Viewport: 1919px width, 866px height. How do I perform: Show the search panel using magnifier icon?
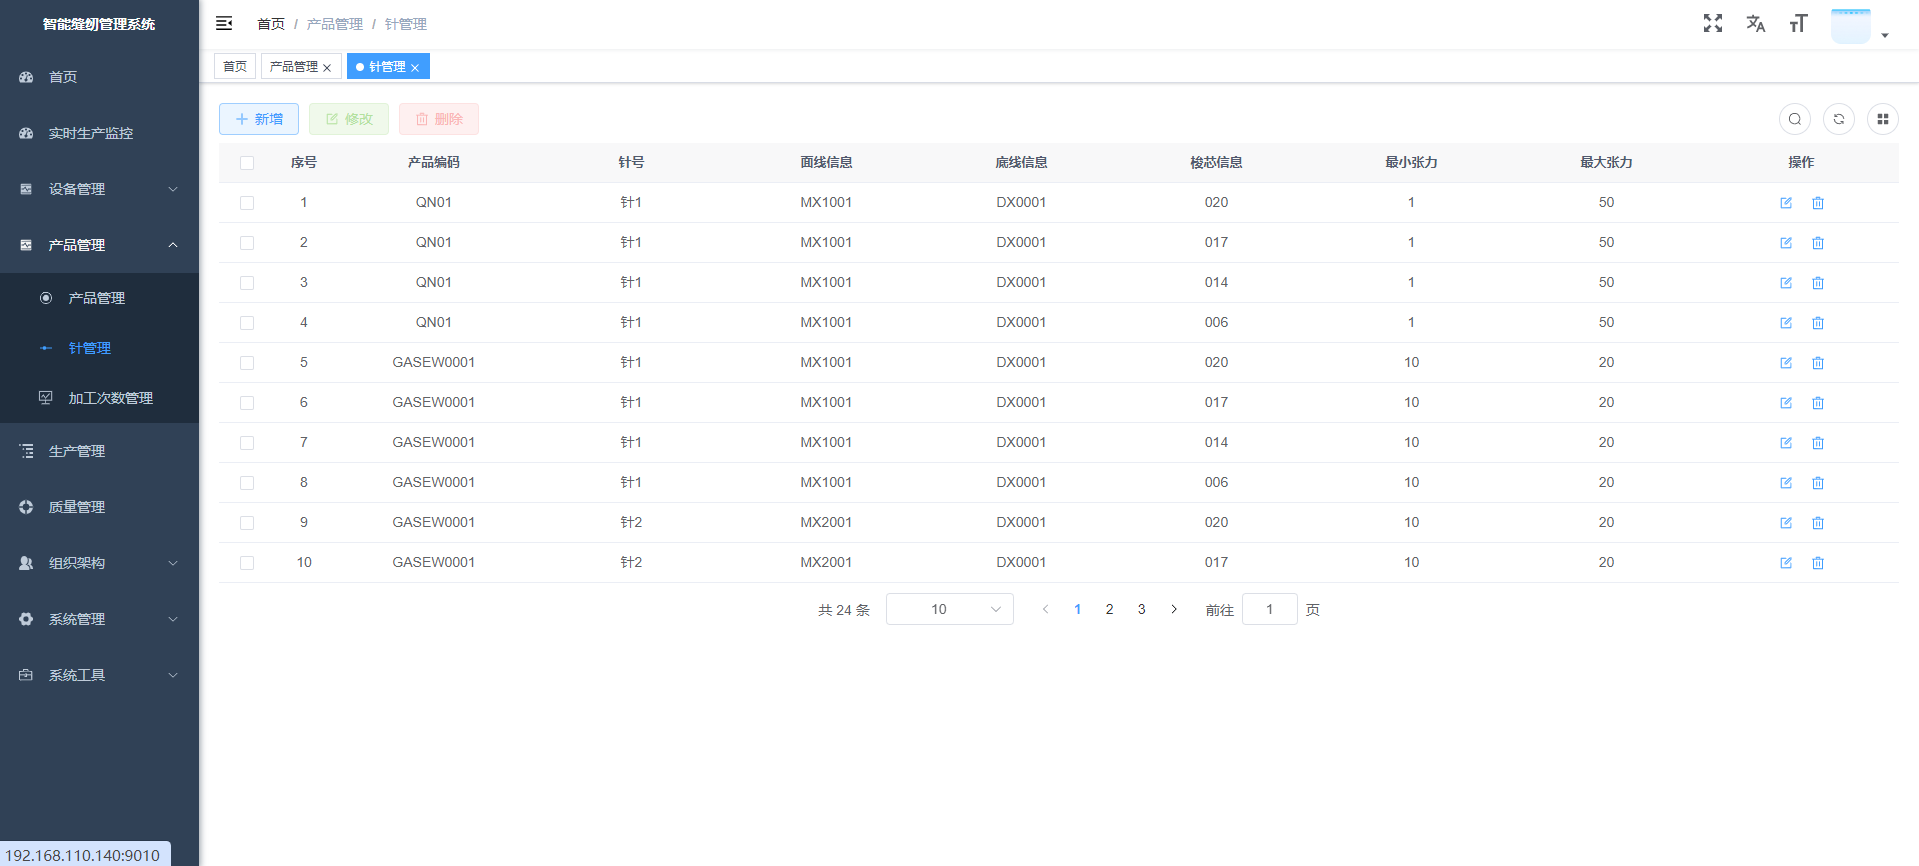(x=1794, y=119)
